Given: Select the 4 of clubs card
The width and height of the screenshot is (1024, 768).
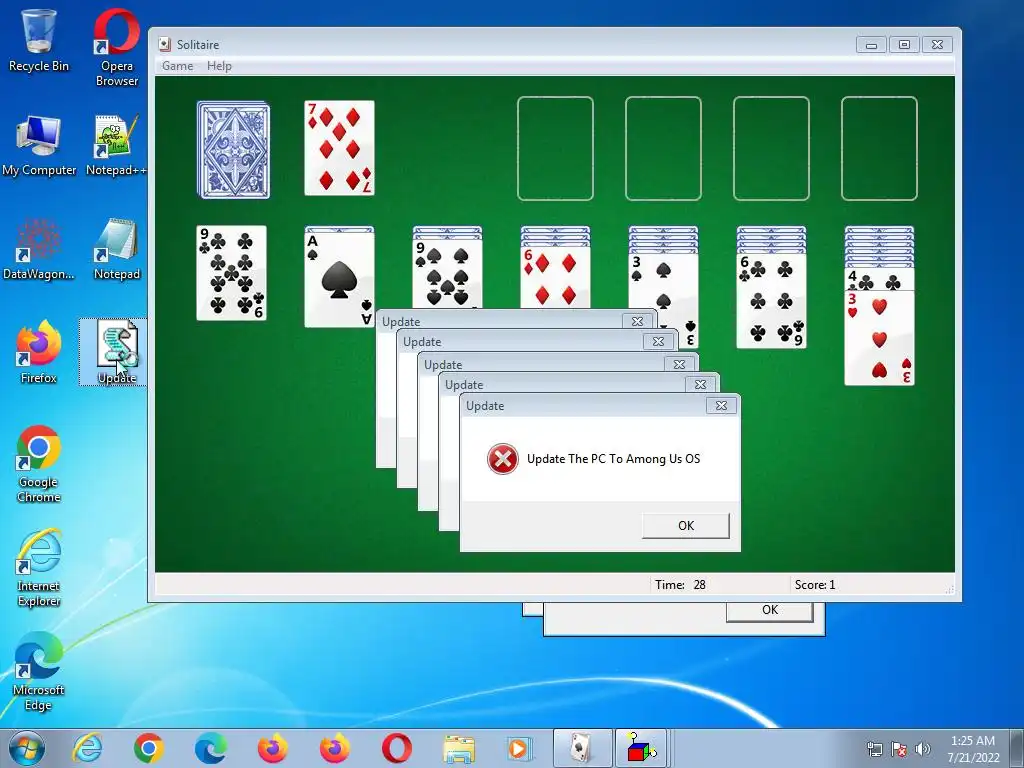Looking at the screenshot, I should click(x=880, y=280).
